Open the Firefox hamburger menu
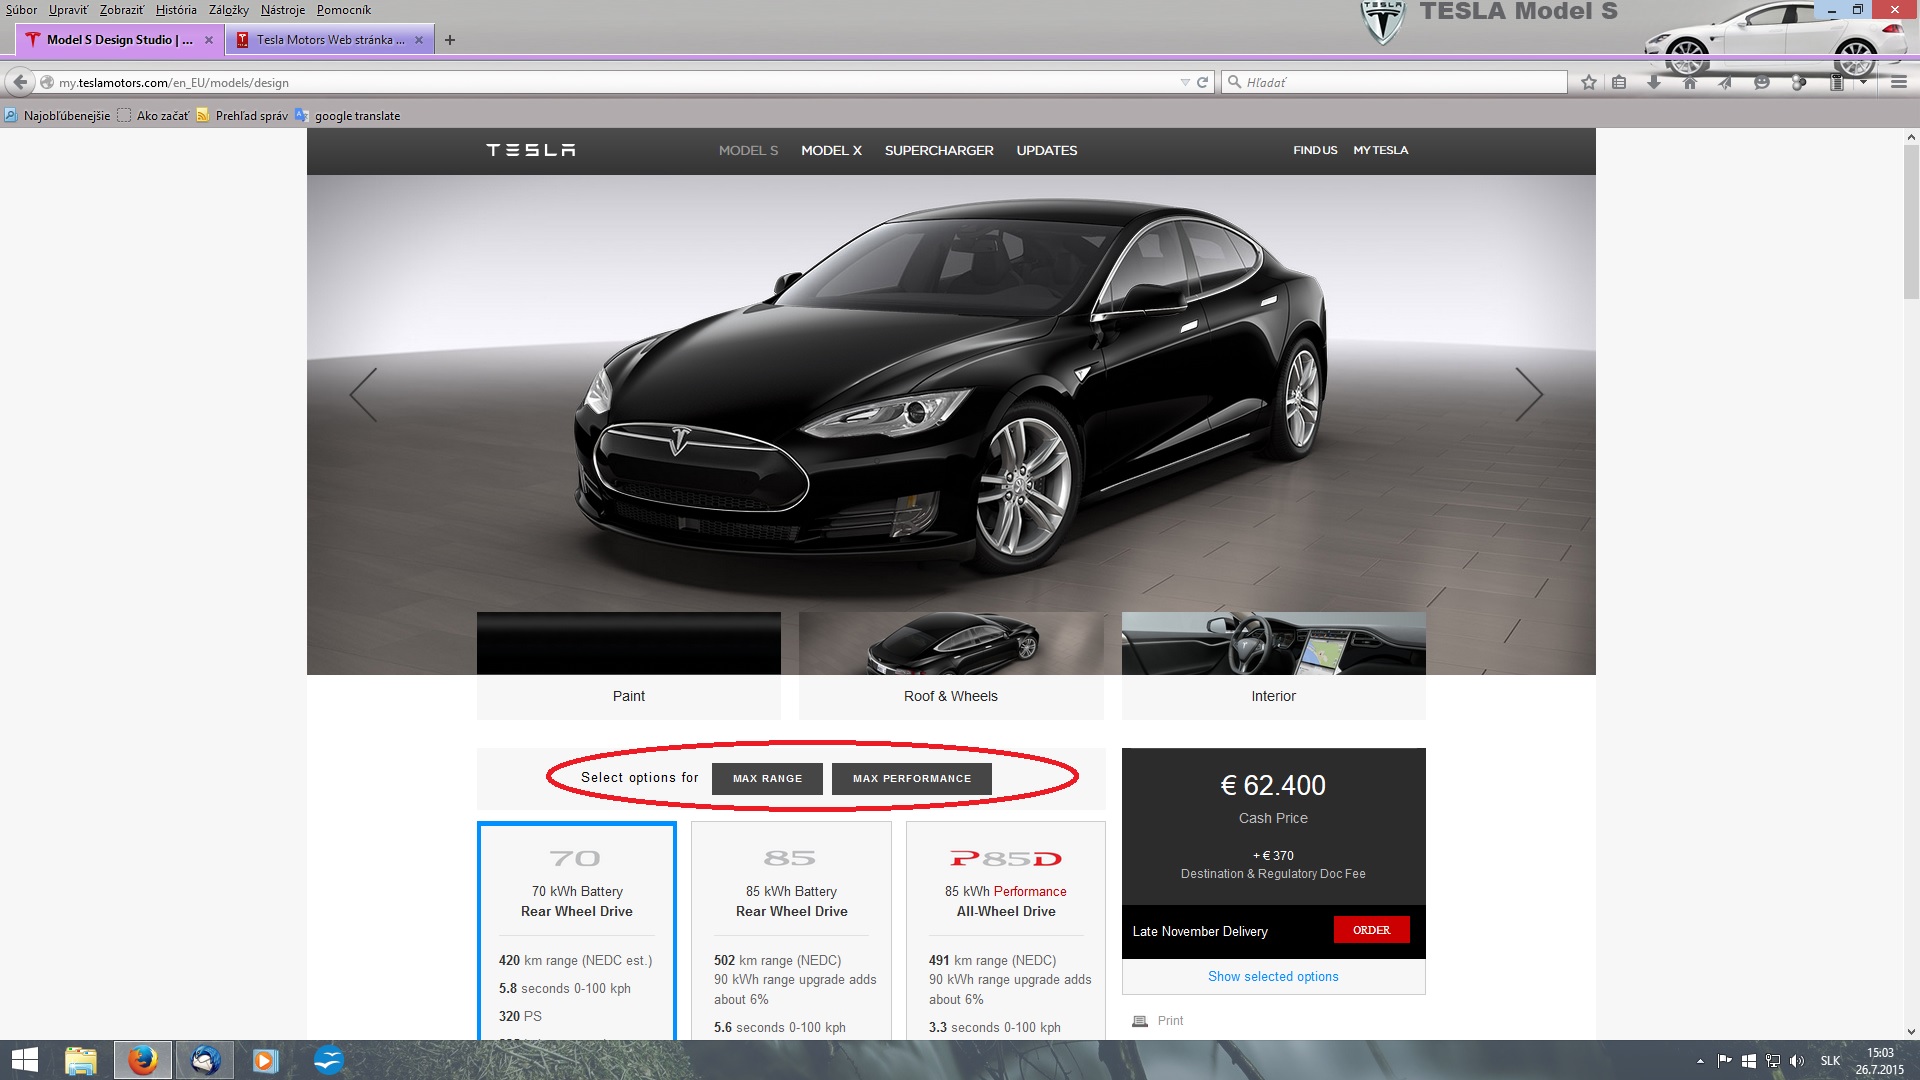 1899,82
